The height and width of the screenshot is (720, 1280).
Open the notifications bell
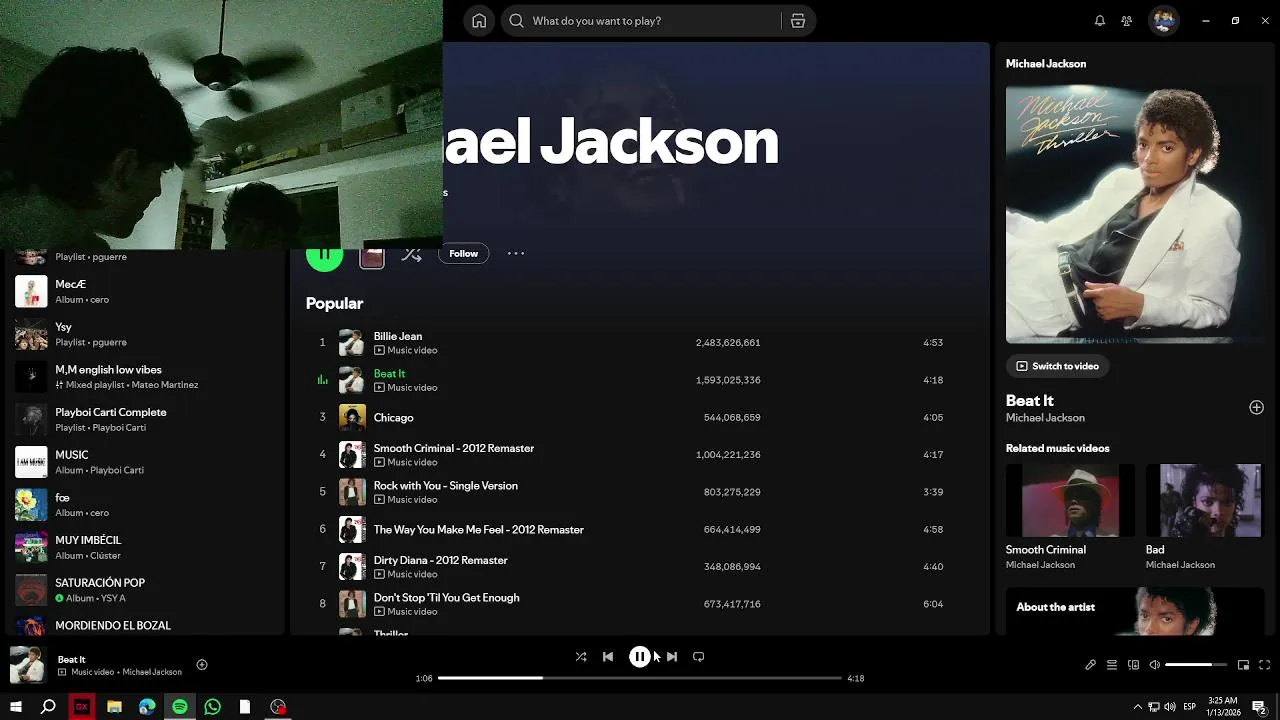click(x=1100, y=21)
